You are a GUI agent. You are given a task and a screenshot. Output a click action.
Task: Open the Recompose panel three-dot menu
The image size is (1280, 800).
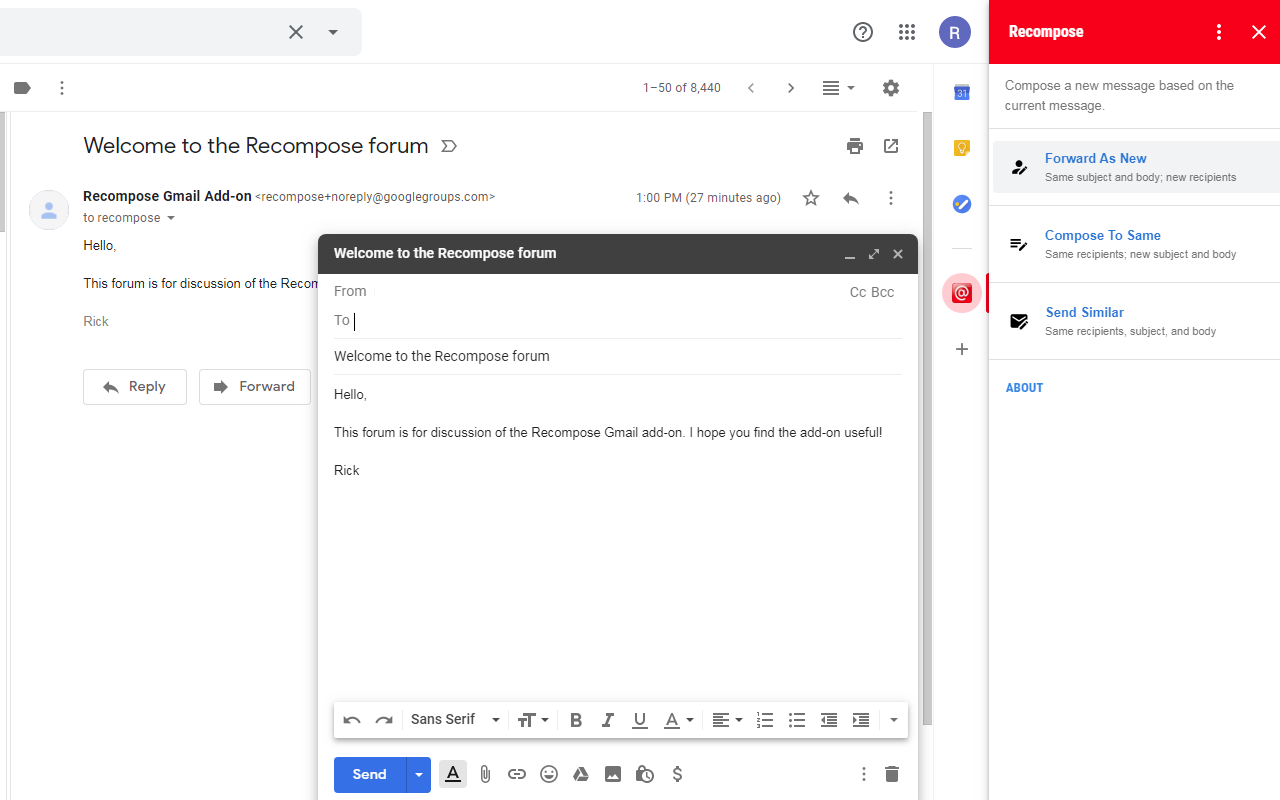(x=1219, y=32)
